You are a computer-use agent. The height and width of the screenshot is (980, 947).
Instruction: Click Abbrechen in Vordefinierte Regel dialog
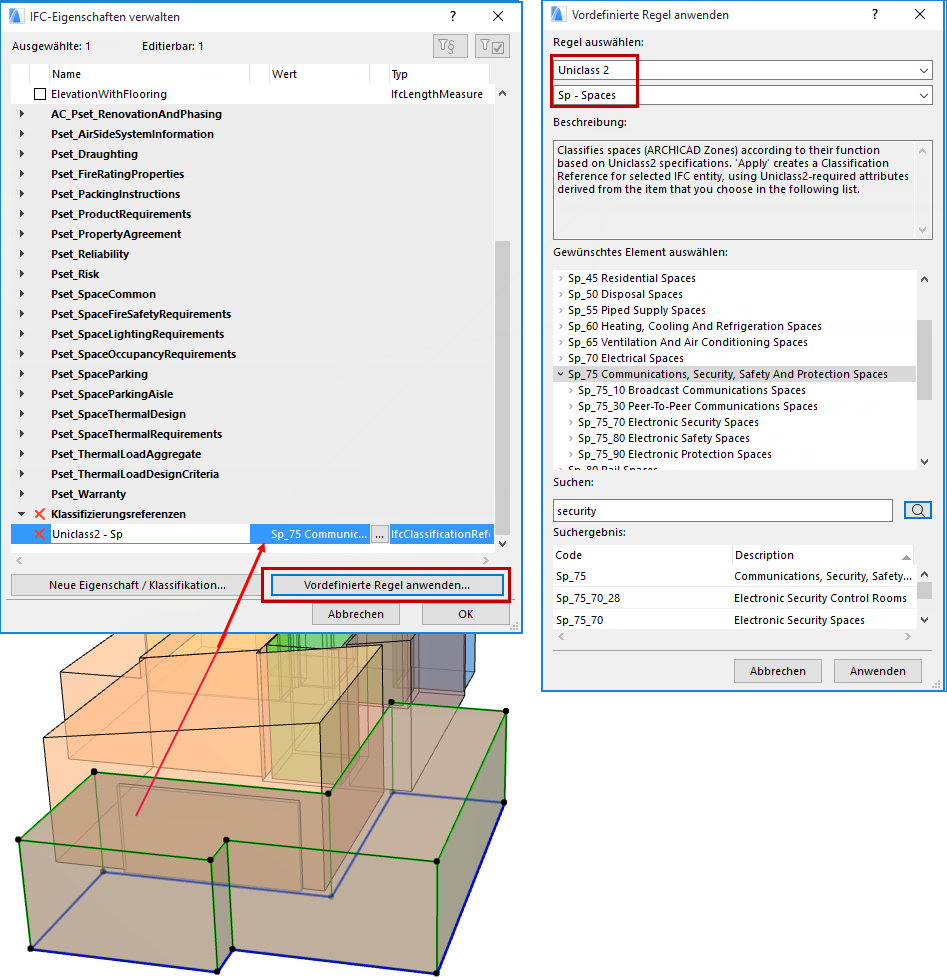778,671
